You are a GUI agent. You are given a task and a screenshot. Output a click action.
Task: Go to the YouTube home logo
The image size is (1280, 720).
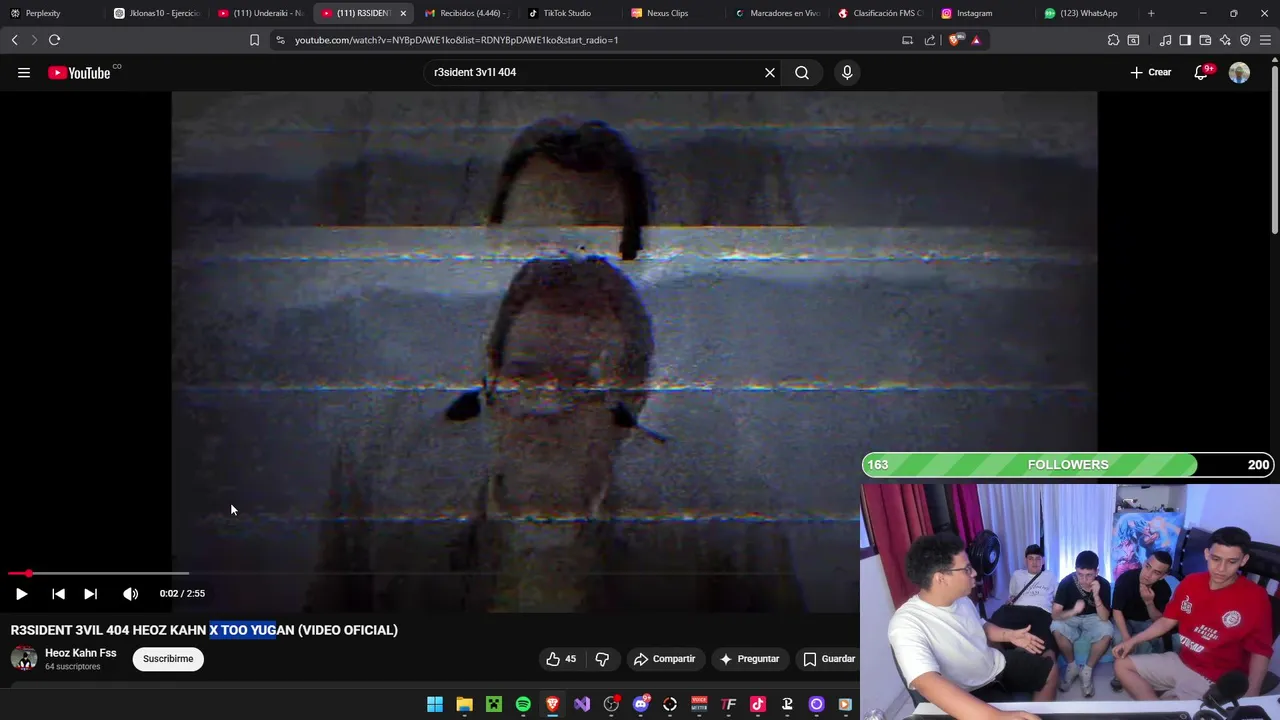tap(79, 73)
